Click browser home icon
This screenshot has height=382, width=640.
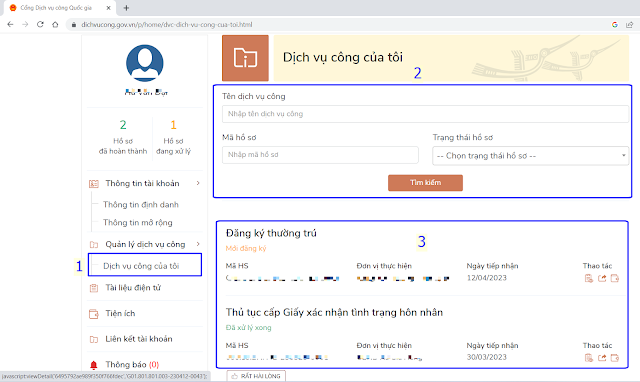(x=55, y=24)
